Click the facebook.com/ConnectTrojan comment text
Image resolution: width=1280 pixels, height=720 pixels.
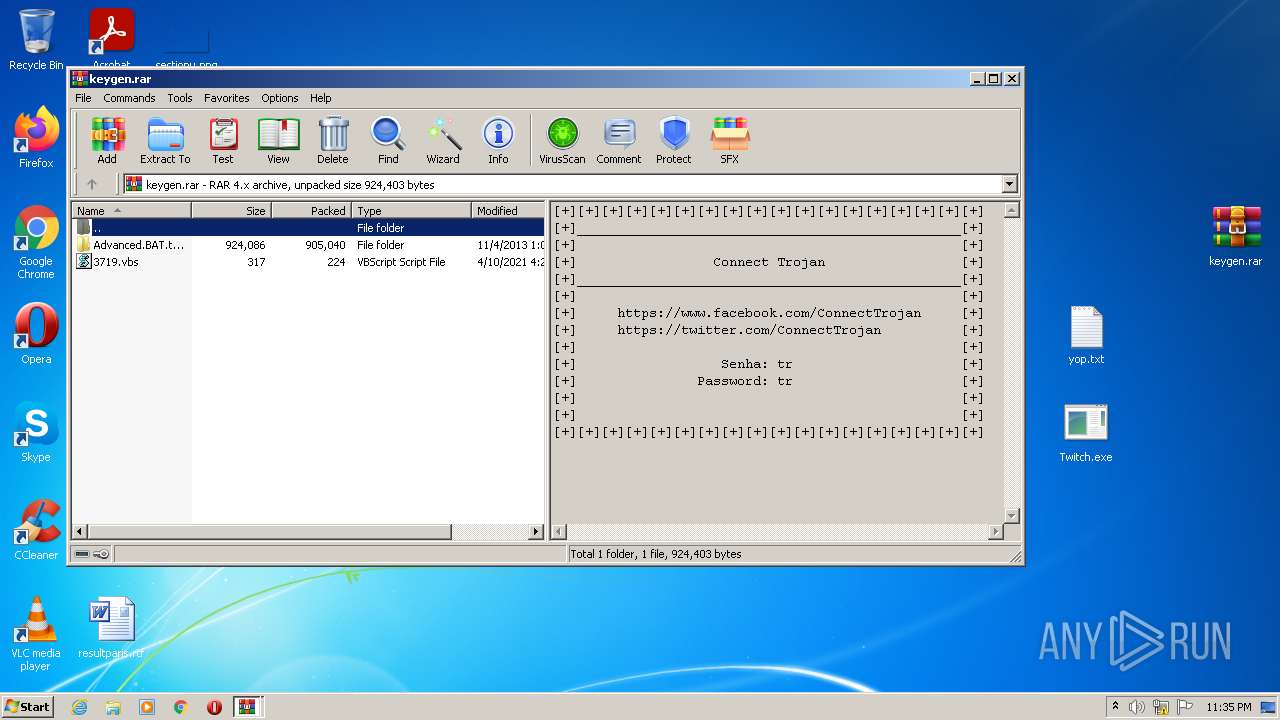(x=769, y=313)
